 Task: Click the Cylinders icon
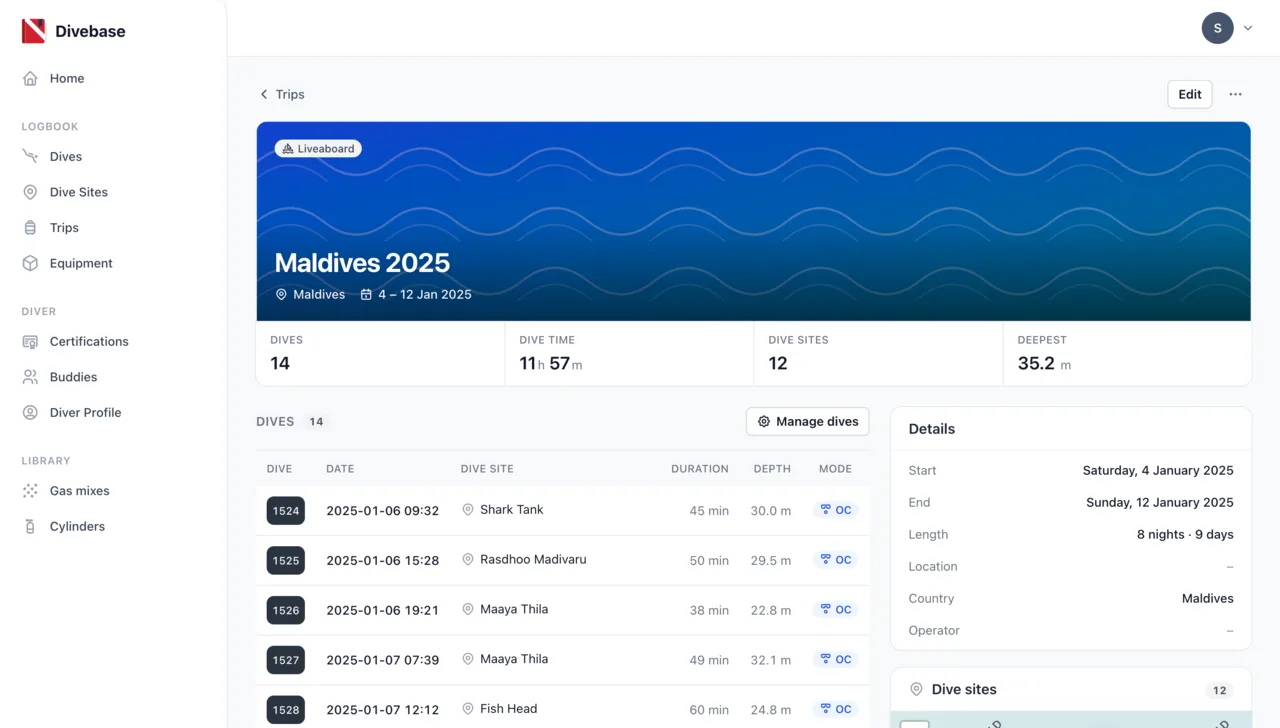pos(30,526)
